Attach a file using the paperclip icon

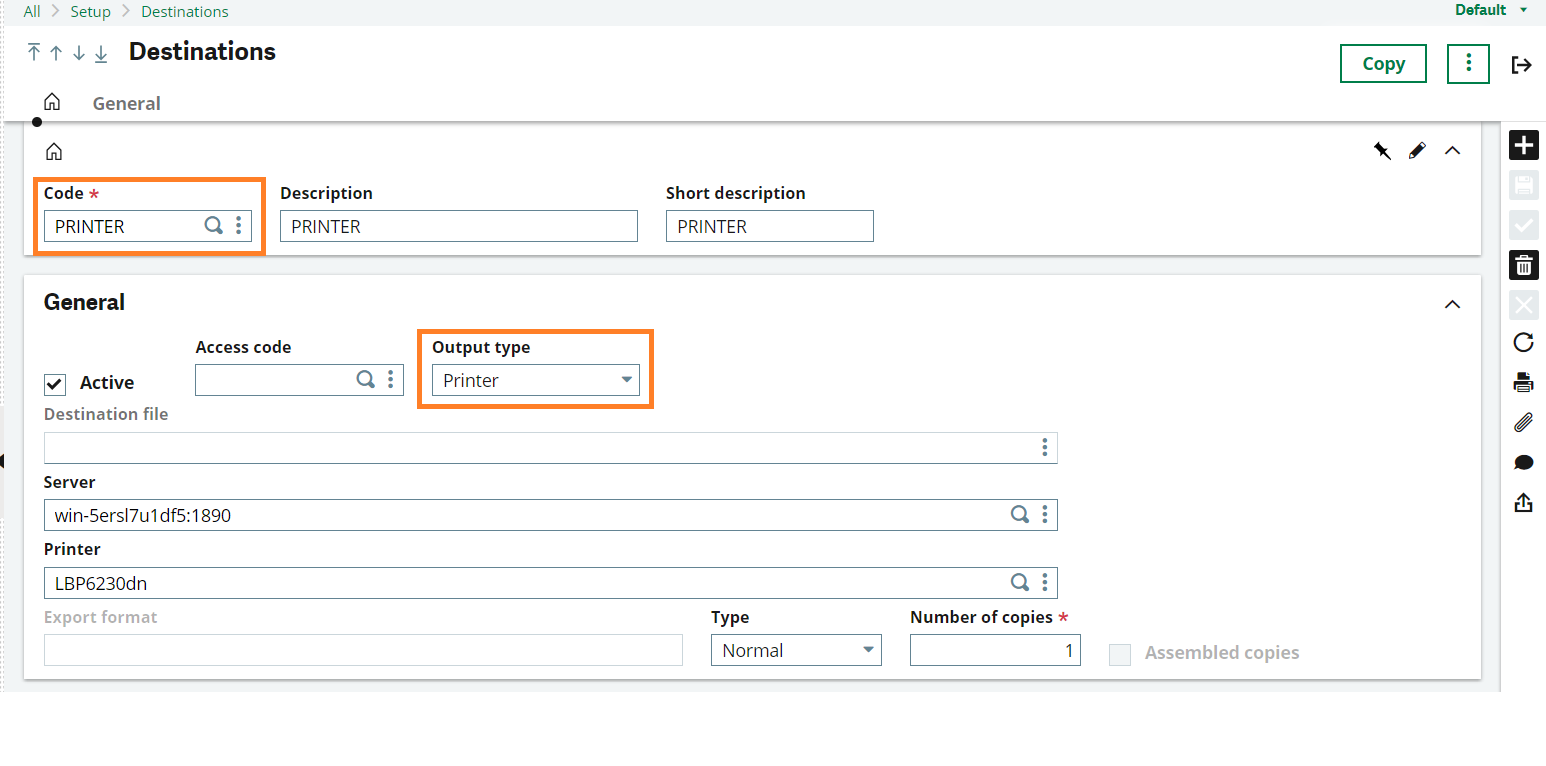point(1523,422)
